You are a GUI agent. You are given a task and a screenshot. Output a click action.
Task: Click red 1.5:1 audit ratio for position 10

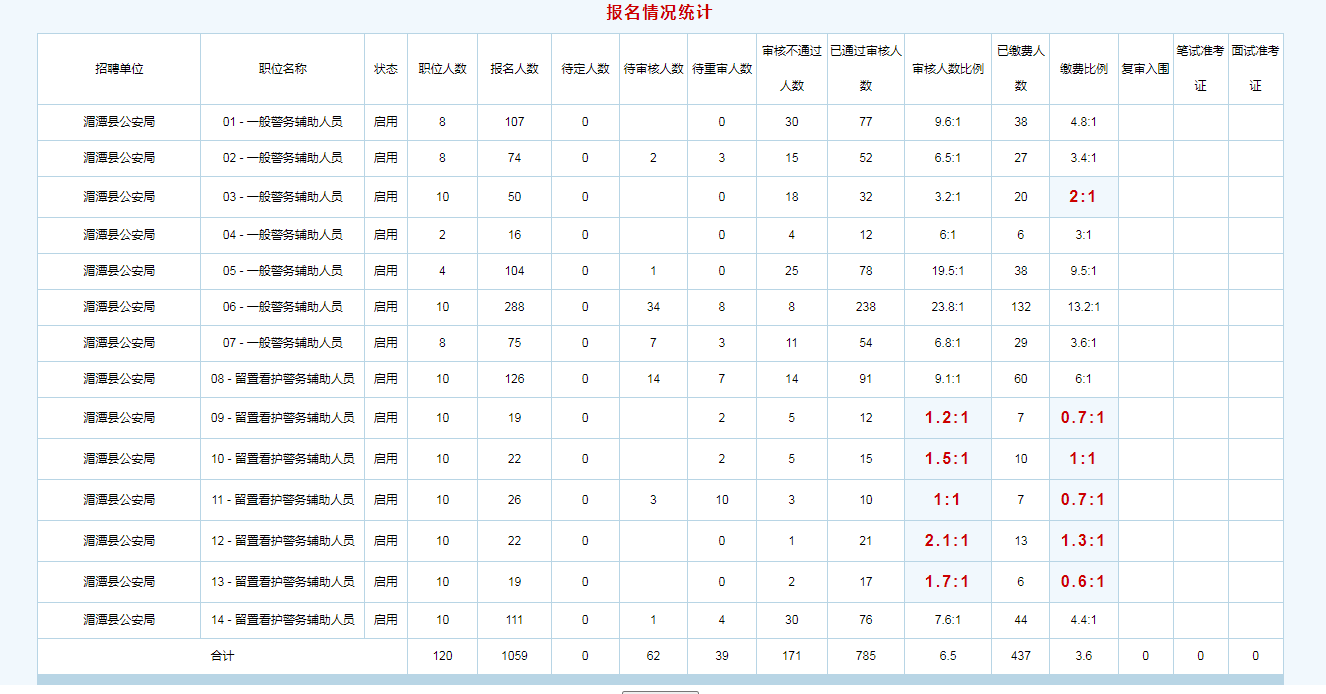pos(947,459)
